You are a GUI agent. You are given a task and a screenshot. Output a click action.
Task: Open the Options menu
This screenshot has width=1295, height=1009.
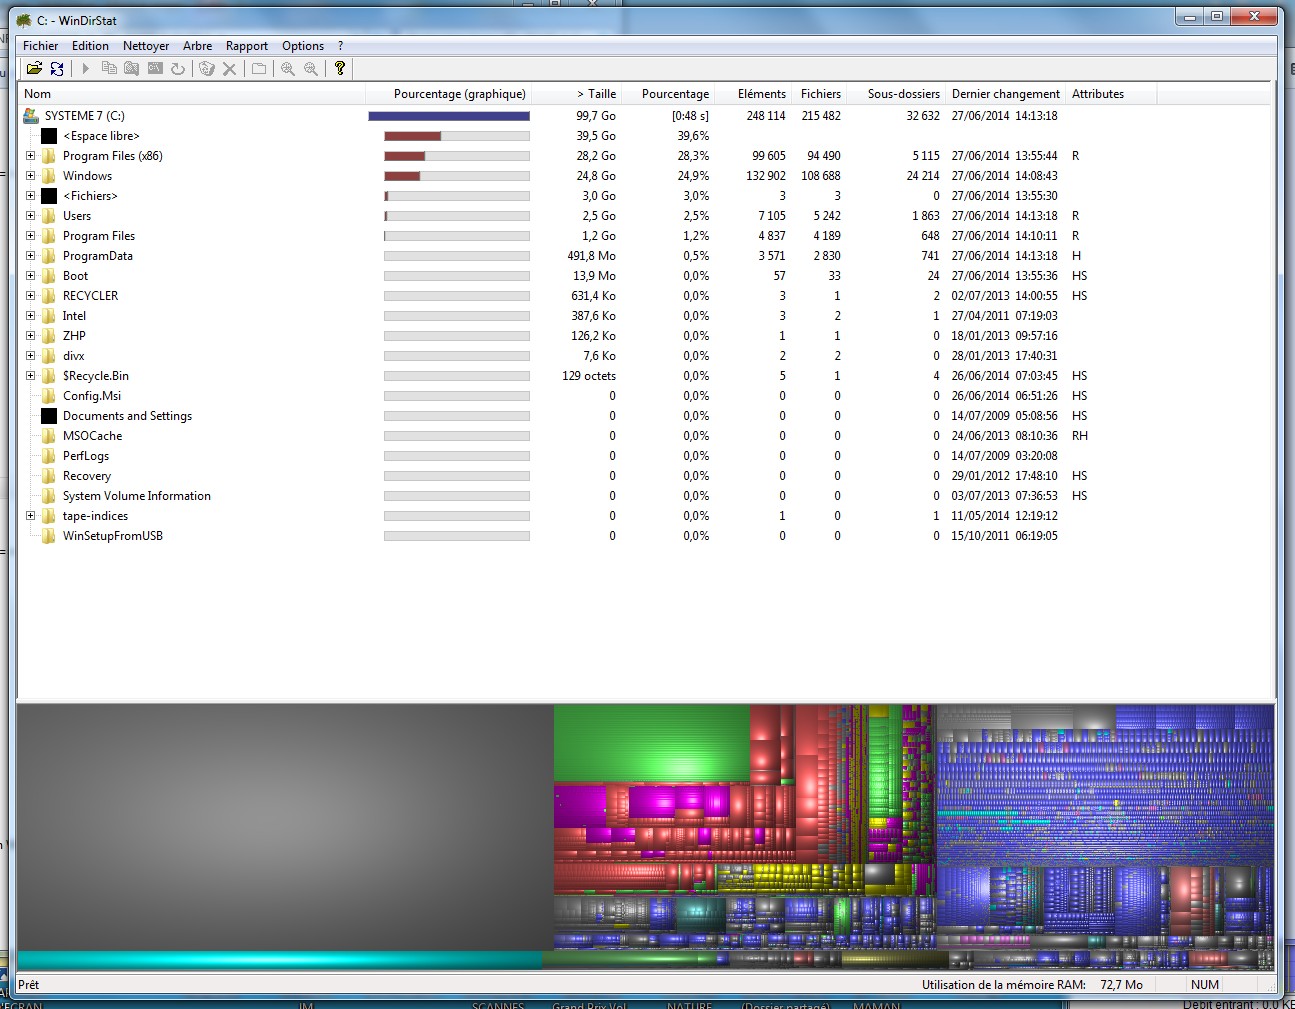[303, 46]
